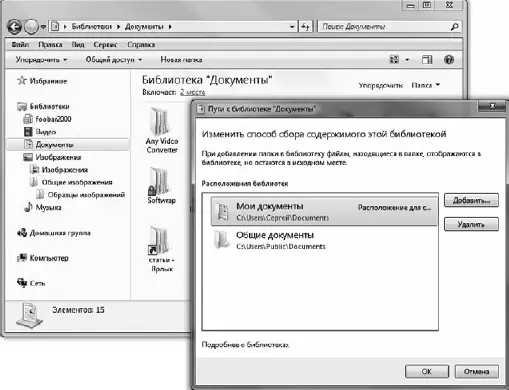Close the library locations dialog
Screen dimensions: 509x390
pyautogui.click(x=492, y=106)
